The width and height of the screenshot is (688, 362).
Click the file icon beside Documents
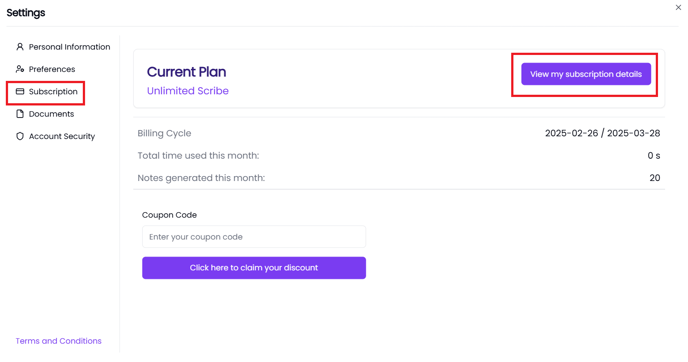pyautogui.click(x=20, y=114)
